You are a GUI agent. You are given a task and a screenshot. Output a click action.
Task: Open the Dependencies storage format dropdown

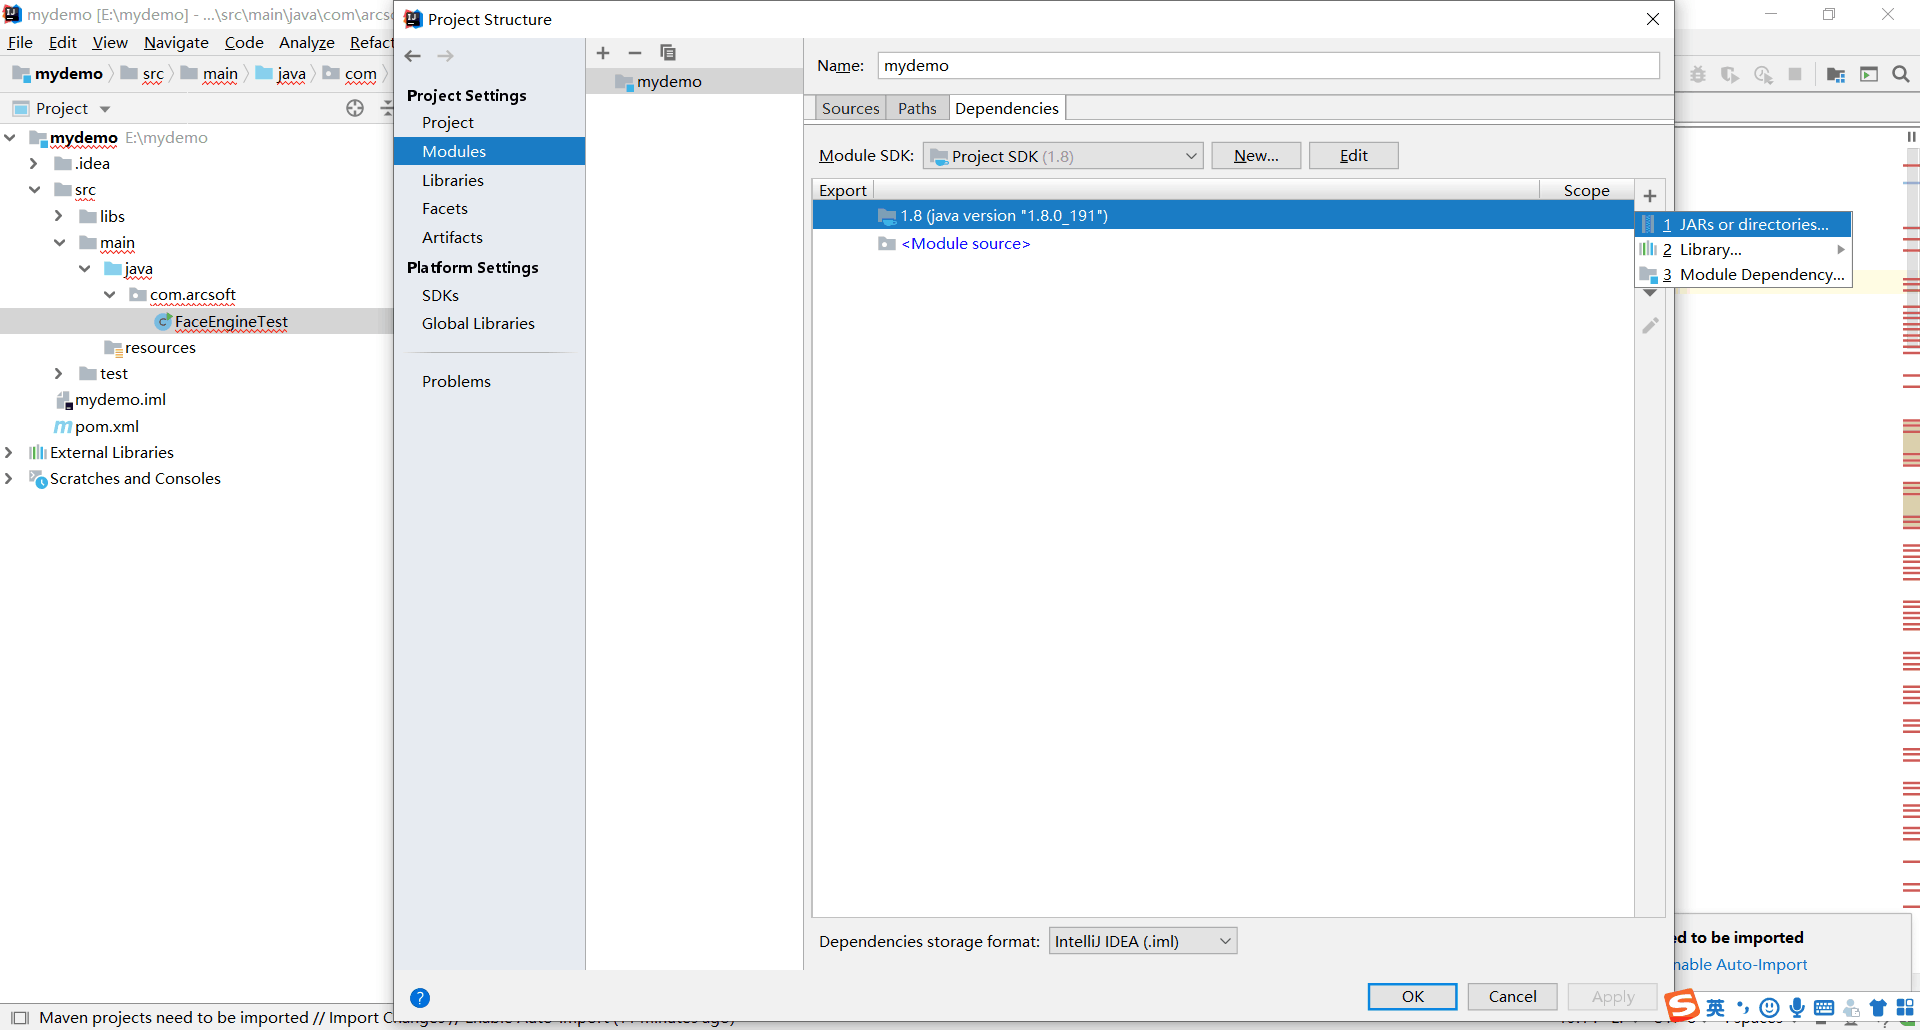pyautogui.click(x=1142, y=940)
